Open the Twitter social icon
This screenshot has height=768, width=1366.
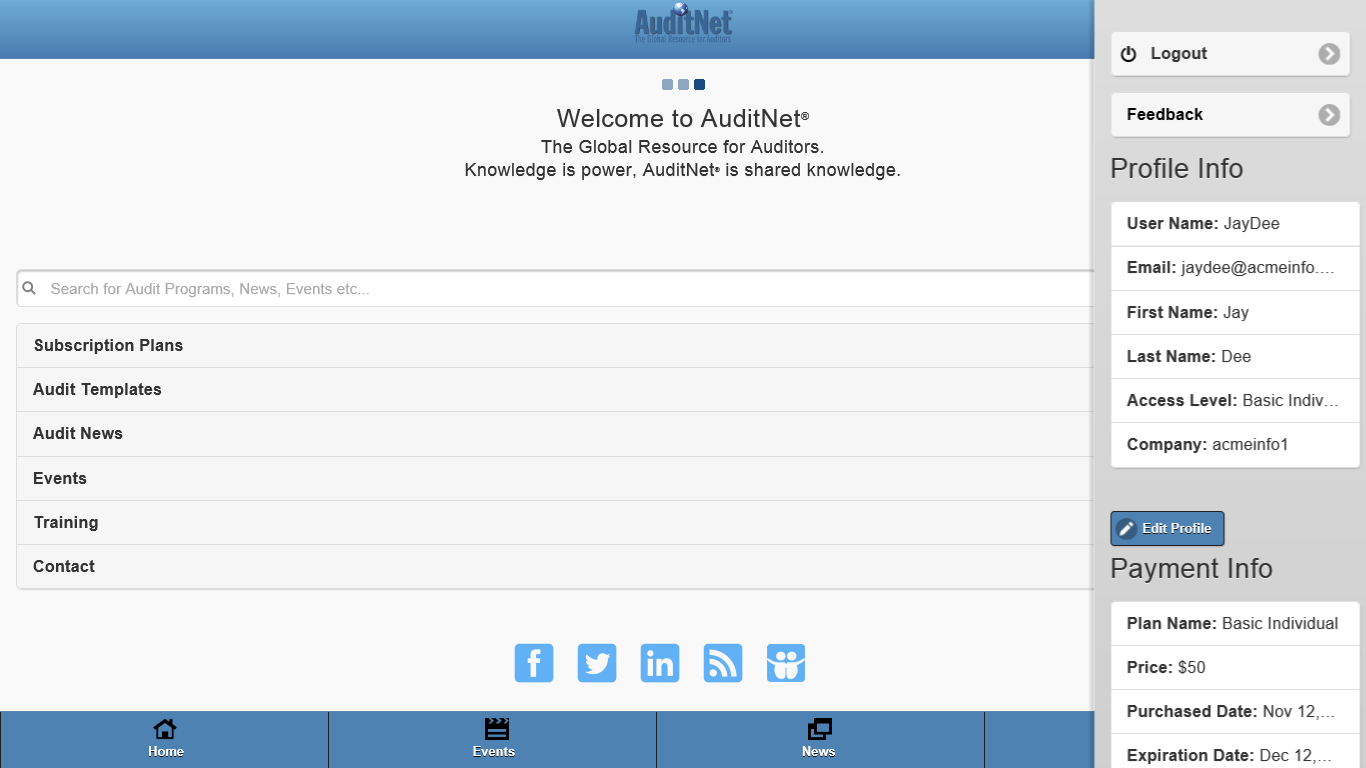point(597,663)
